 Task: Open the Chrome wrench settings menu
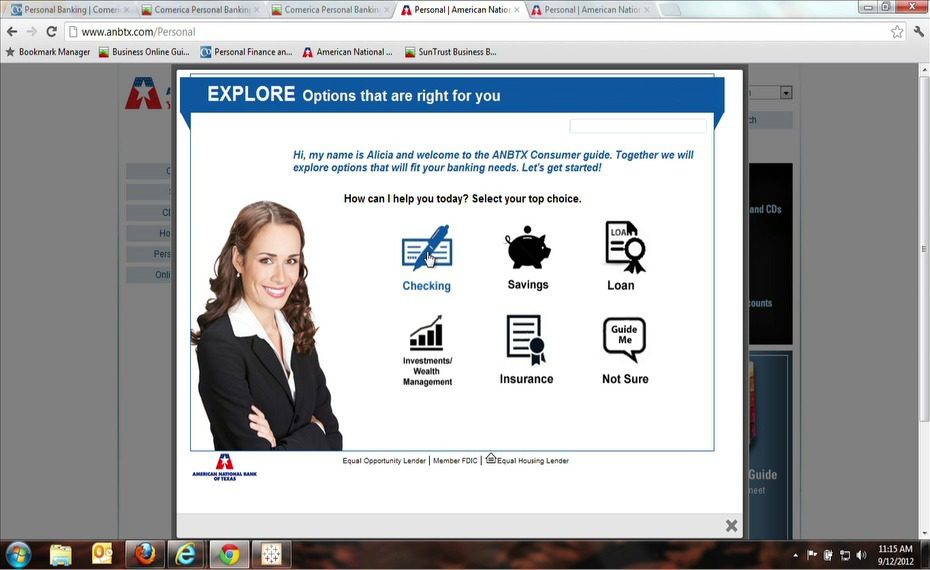click(x=919, y=32)
